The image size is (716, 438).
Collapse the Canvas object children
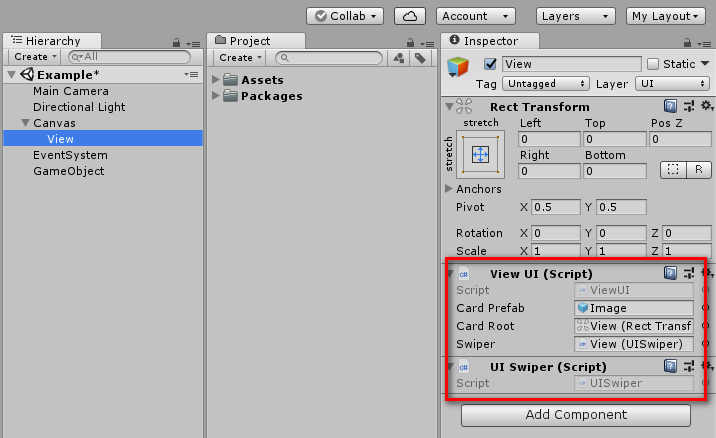click(x=26, y=123)
